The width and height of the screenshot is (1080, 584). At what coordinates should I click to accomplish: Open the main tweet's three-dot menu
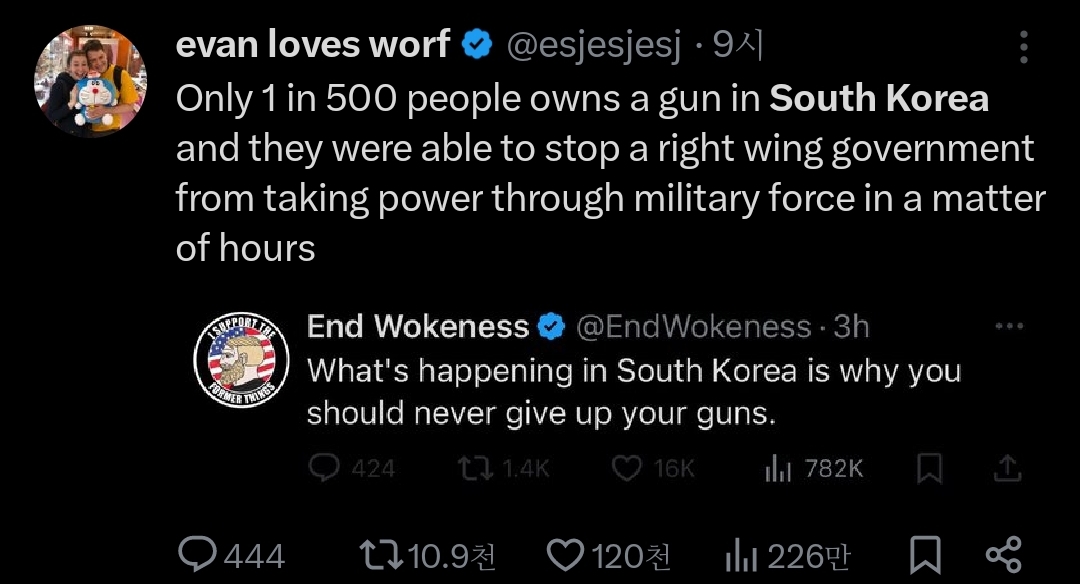coord(1023,47)
